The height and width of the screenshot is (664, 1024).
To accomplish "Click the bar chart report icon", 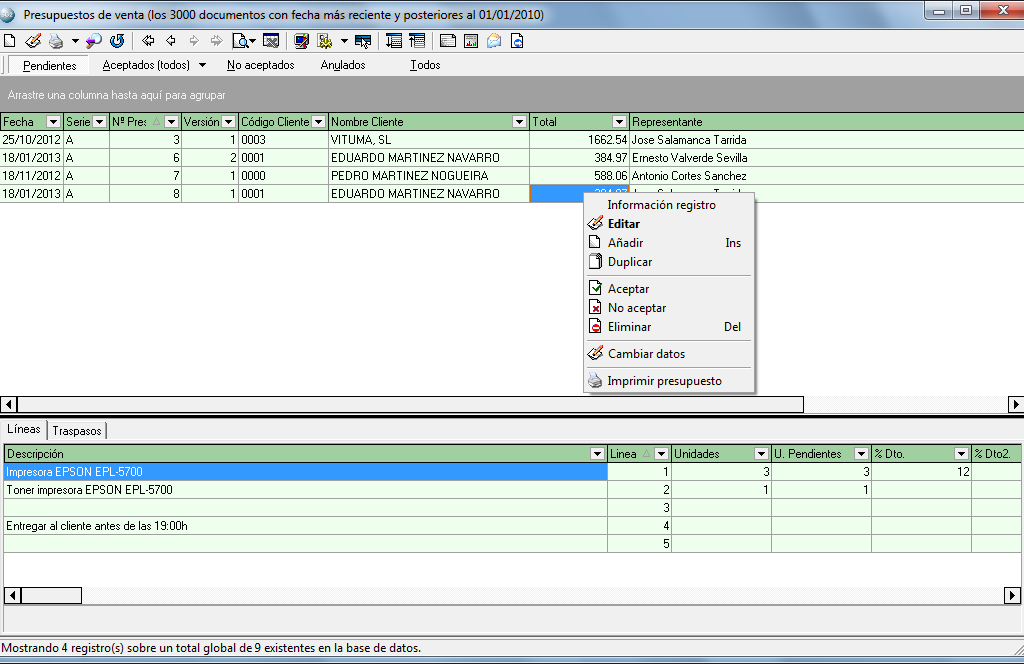I will point(471,41).
